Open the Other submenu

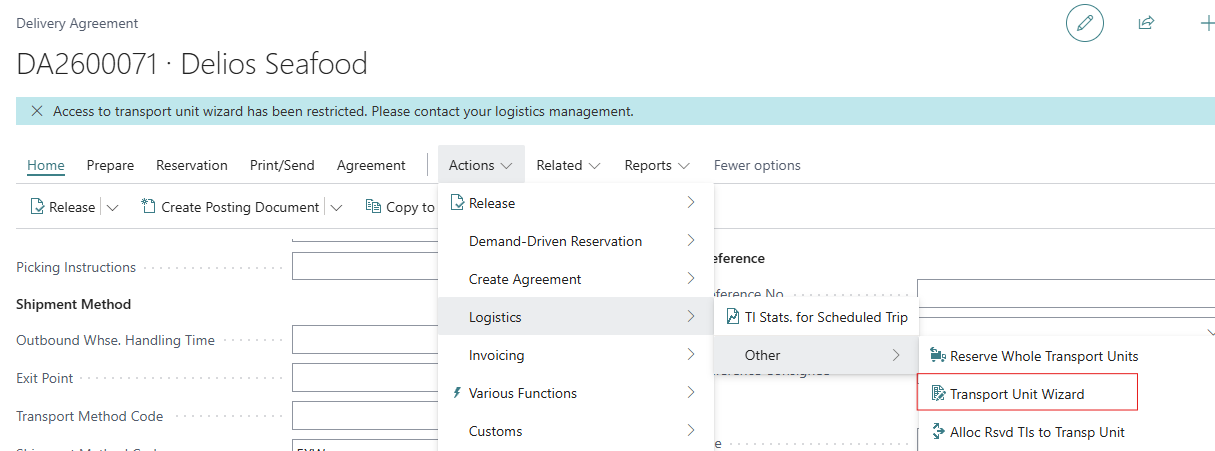(x=816, y=355)
